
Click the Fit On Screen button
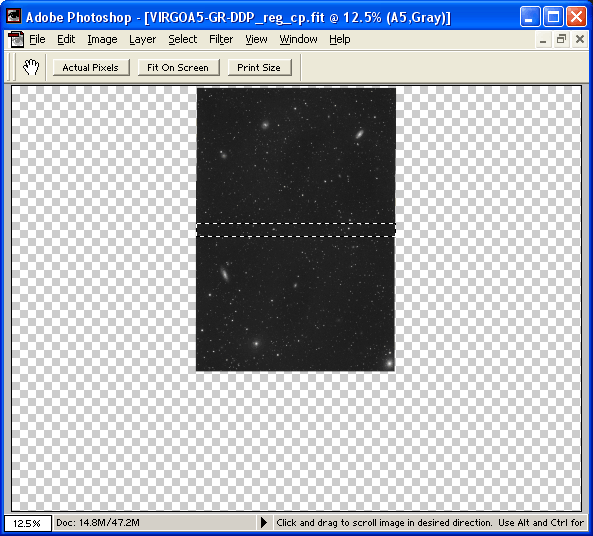coord(178,67)
